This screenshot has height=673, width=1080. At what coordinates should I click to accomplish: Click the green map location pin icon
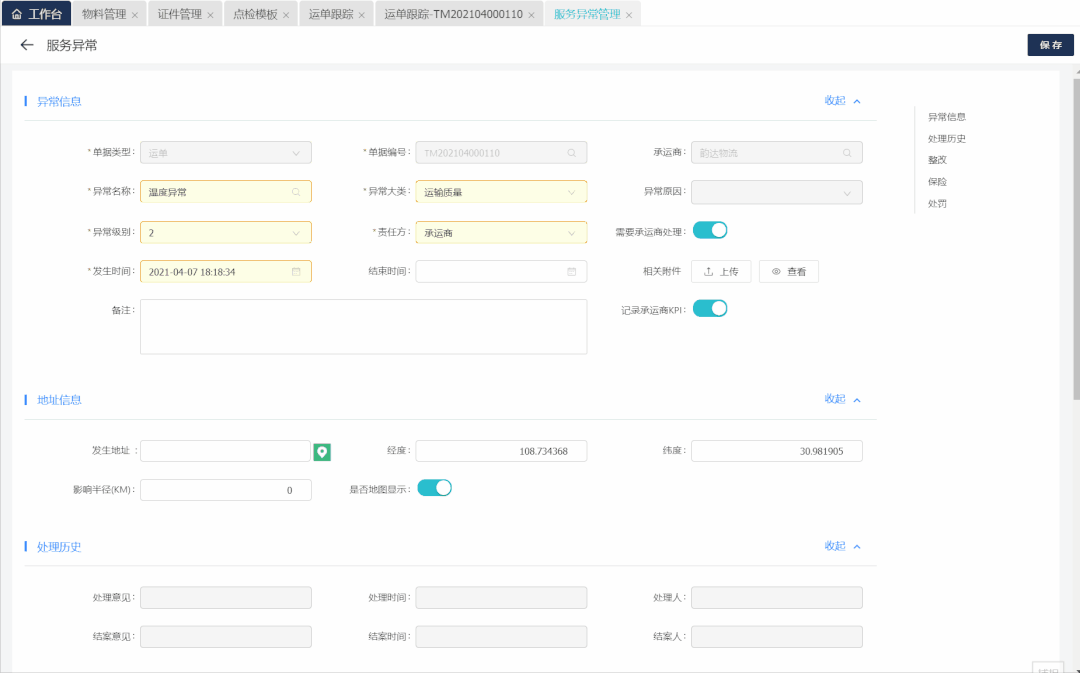[321, 452]
